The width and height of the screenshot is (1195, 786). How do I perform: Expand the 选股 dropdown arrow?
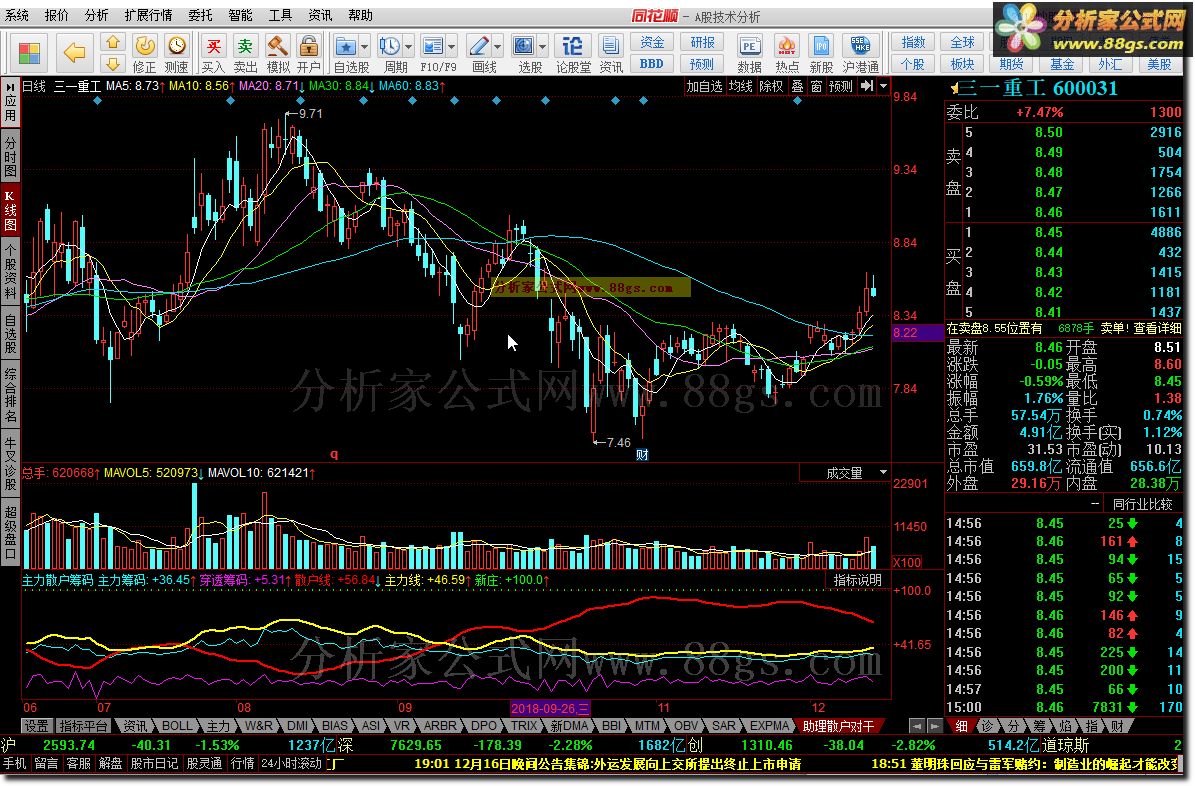tap(543, 47)
